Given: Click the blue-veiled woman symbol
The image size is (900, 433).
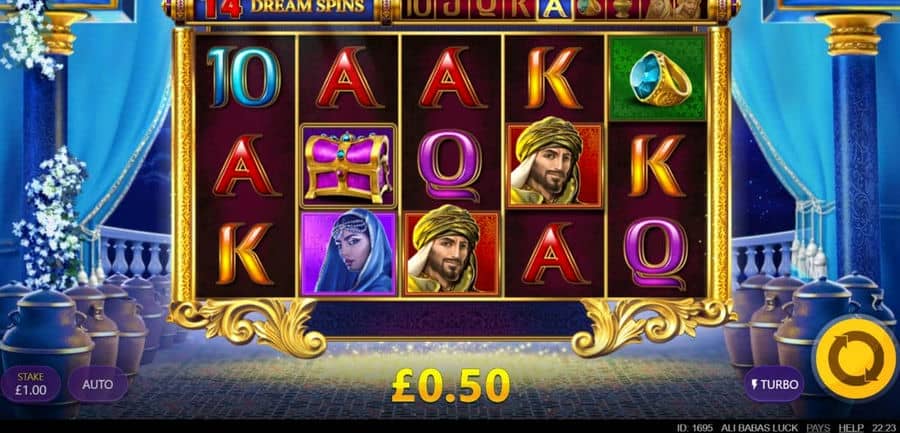Looking at the screenshot, I should click(348, 253).
